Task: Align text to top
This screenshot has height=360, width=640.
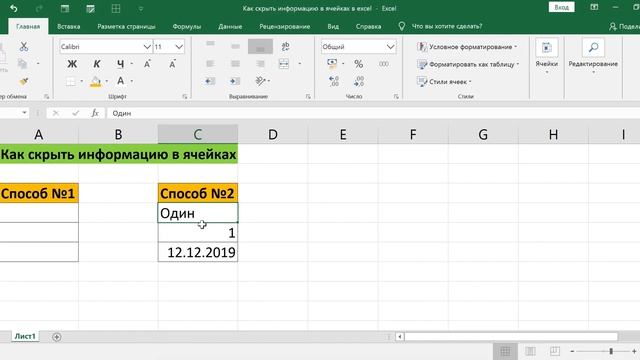Action: pyautogui.click(x=210, y=44)
